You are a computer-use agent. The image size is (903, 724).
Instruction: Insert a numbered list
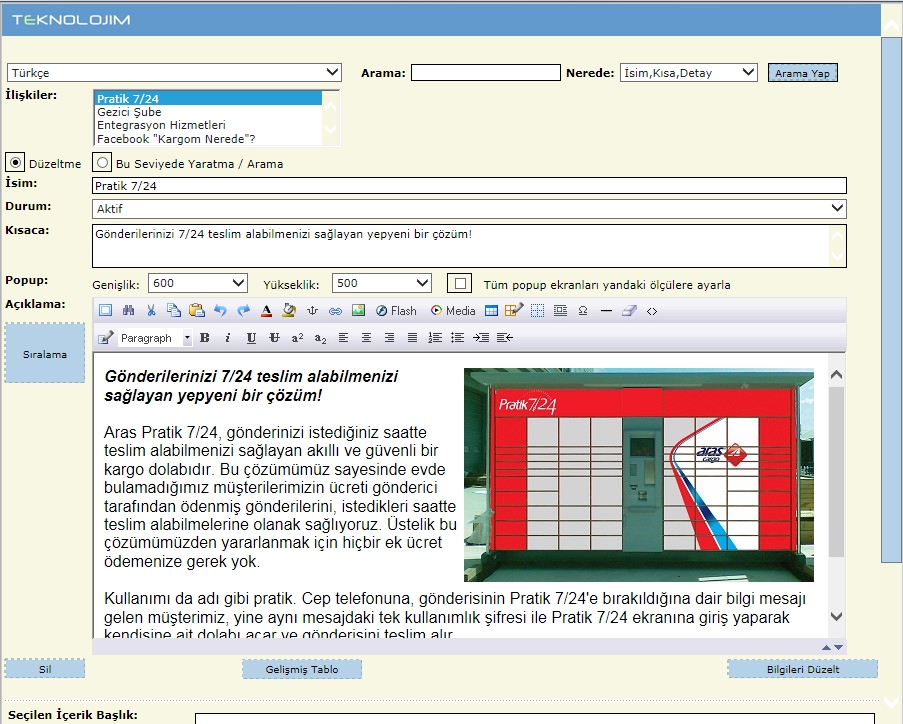[x=435, y=338]
